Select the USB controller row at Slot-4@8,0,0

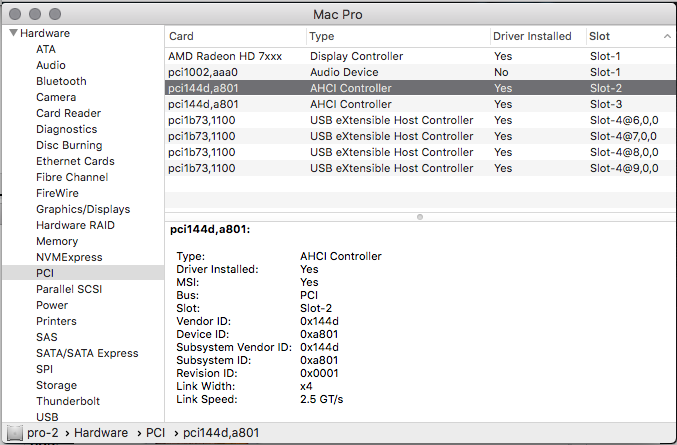[x=421, y=152]
